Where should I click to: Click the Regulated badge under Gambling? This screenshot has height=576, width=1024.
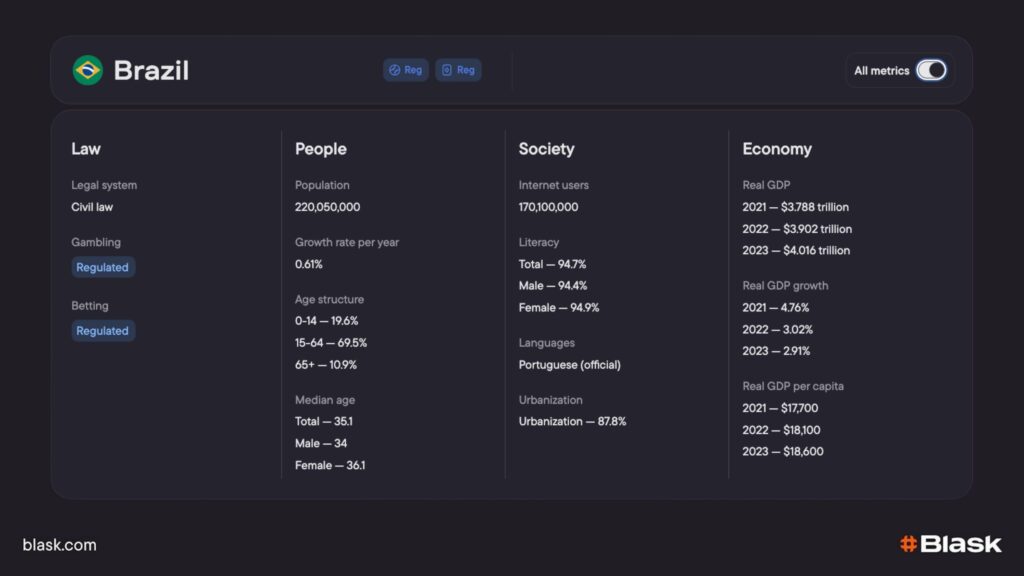pos(103,267)
